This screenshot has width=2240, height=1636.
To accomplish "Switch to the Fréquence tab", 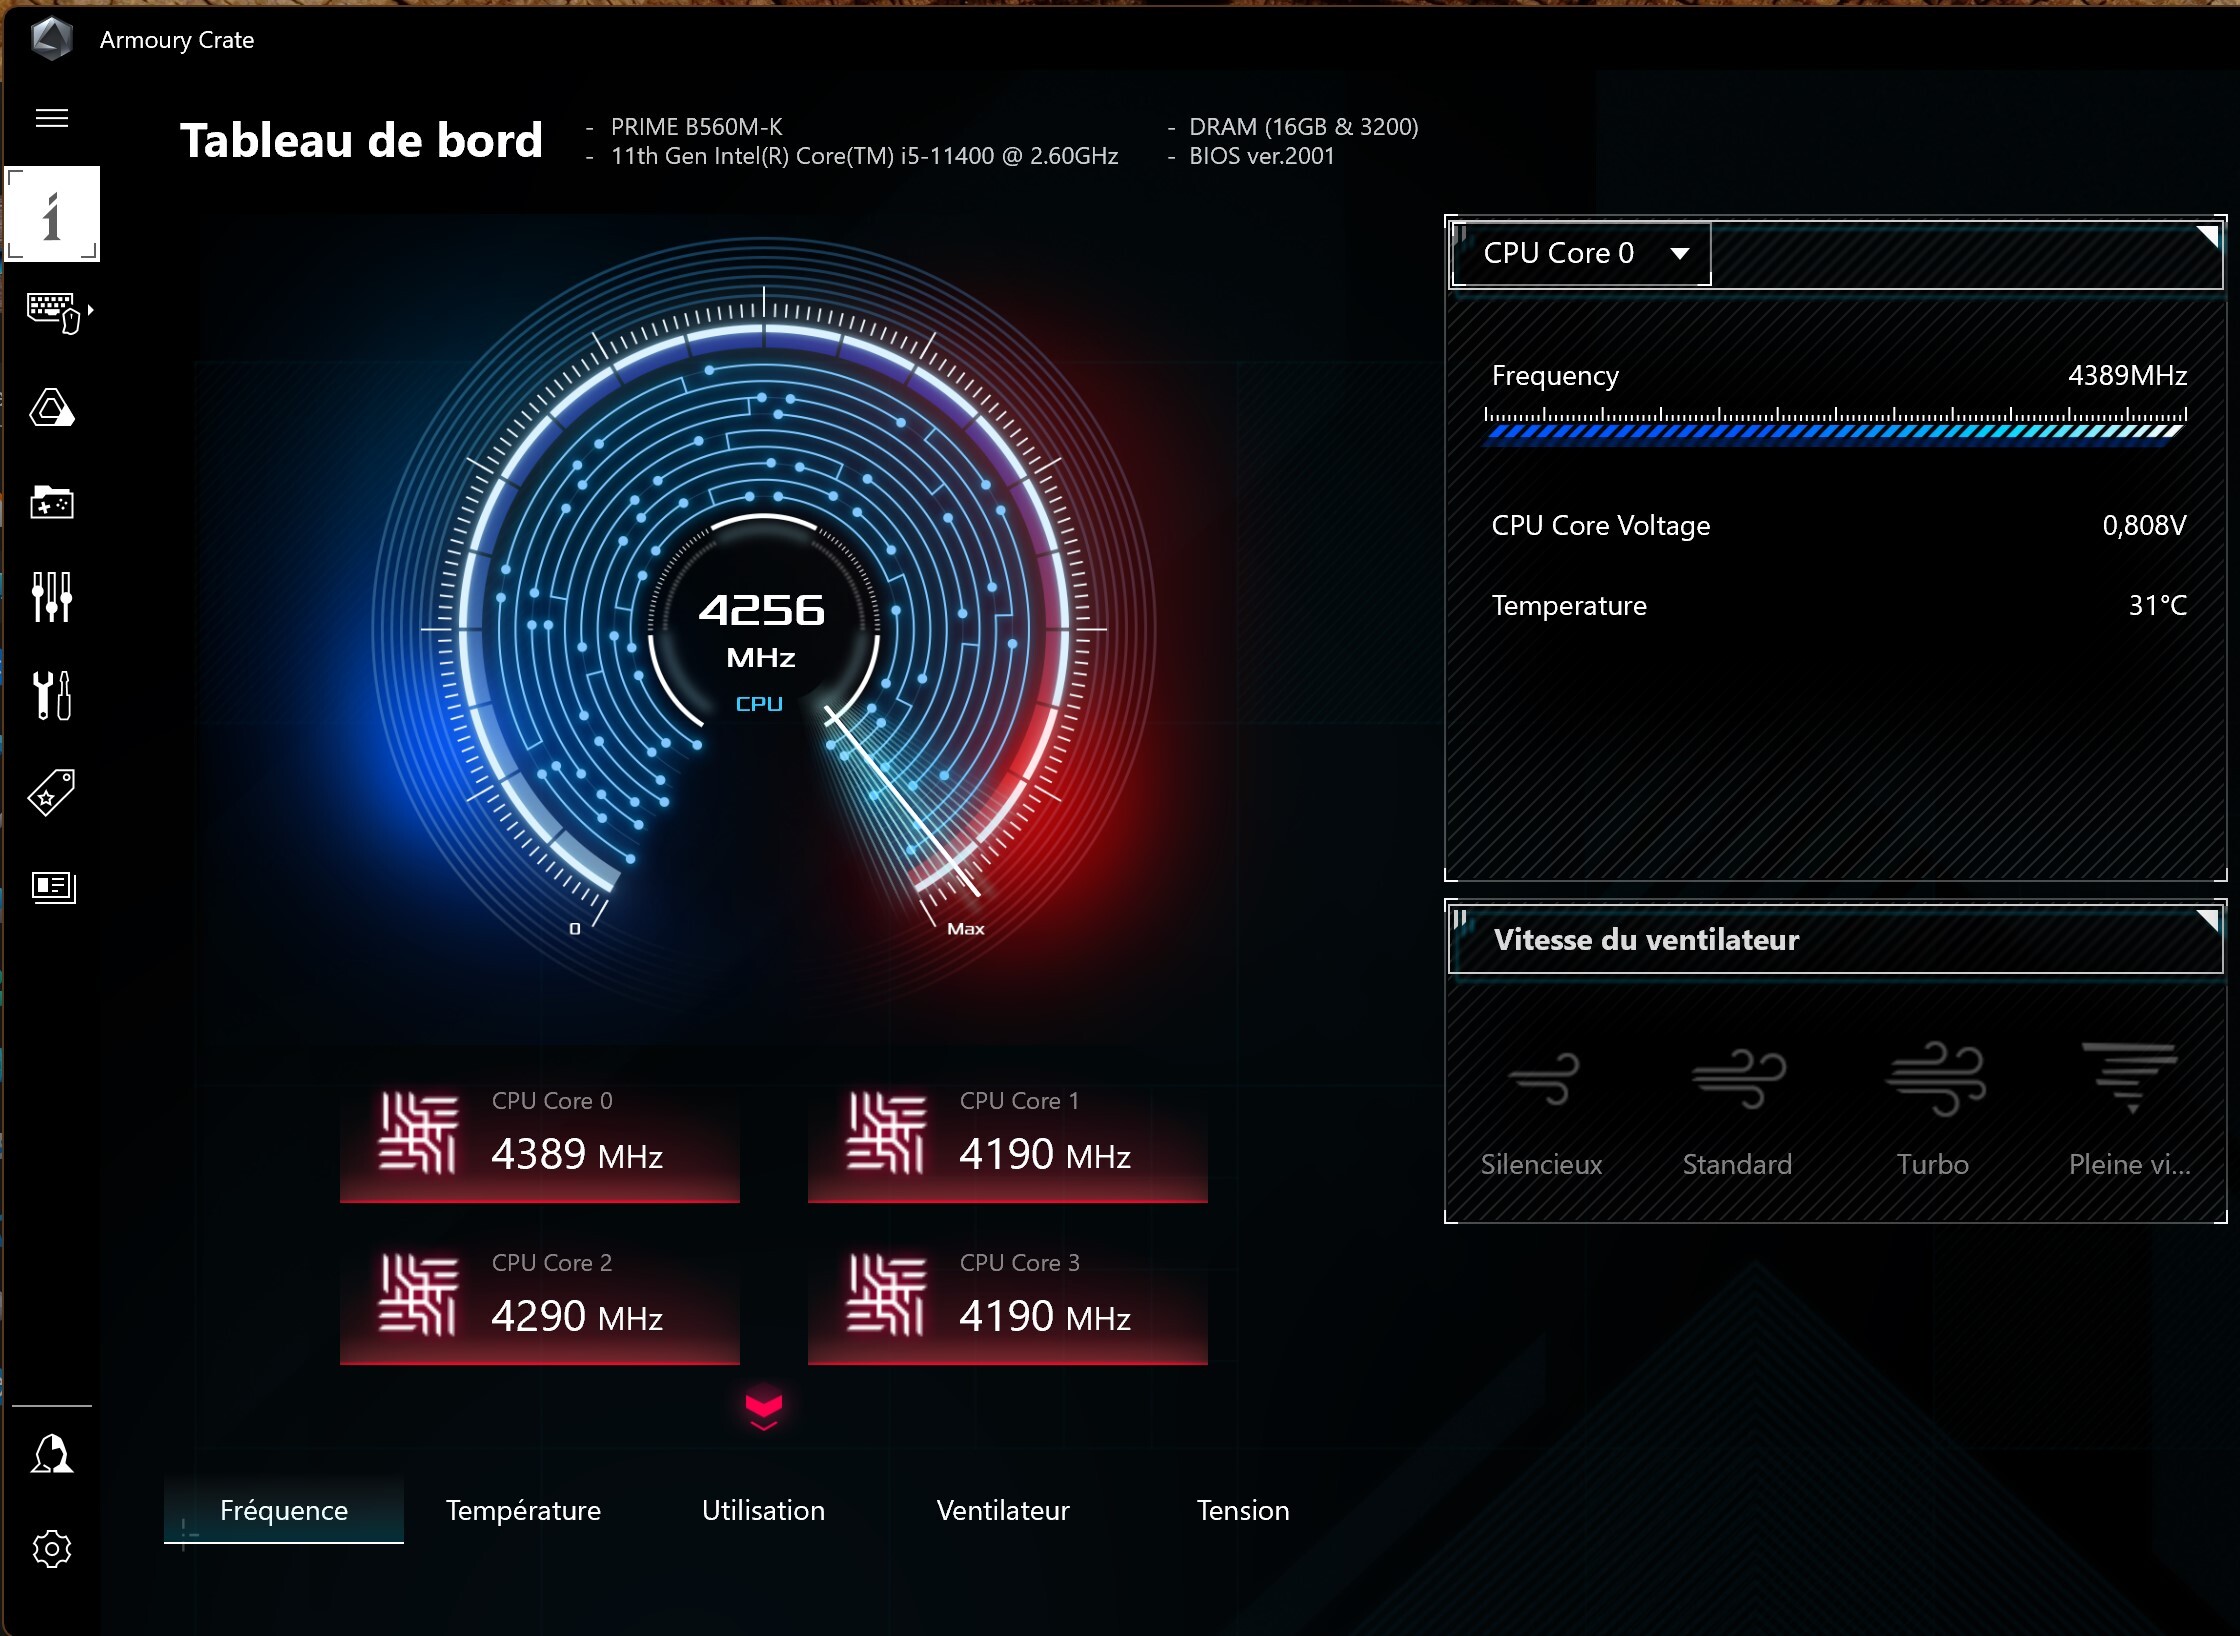I will click(284, 1510).
